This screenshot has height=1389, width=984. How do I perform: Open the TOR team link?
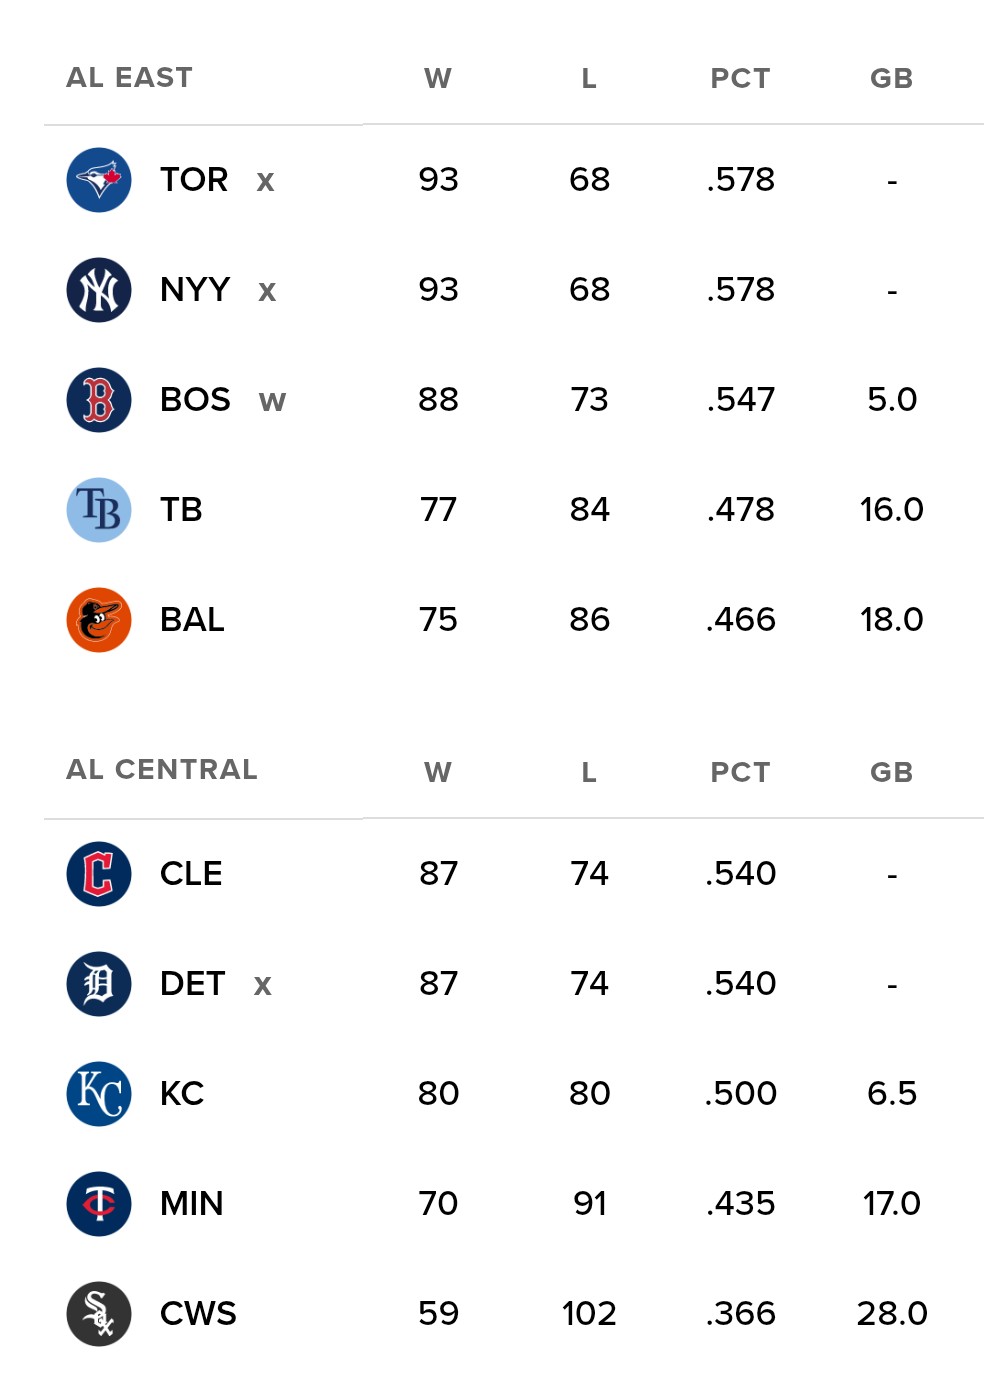[194, 180]
